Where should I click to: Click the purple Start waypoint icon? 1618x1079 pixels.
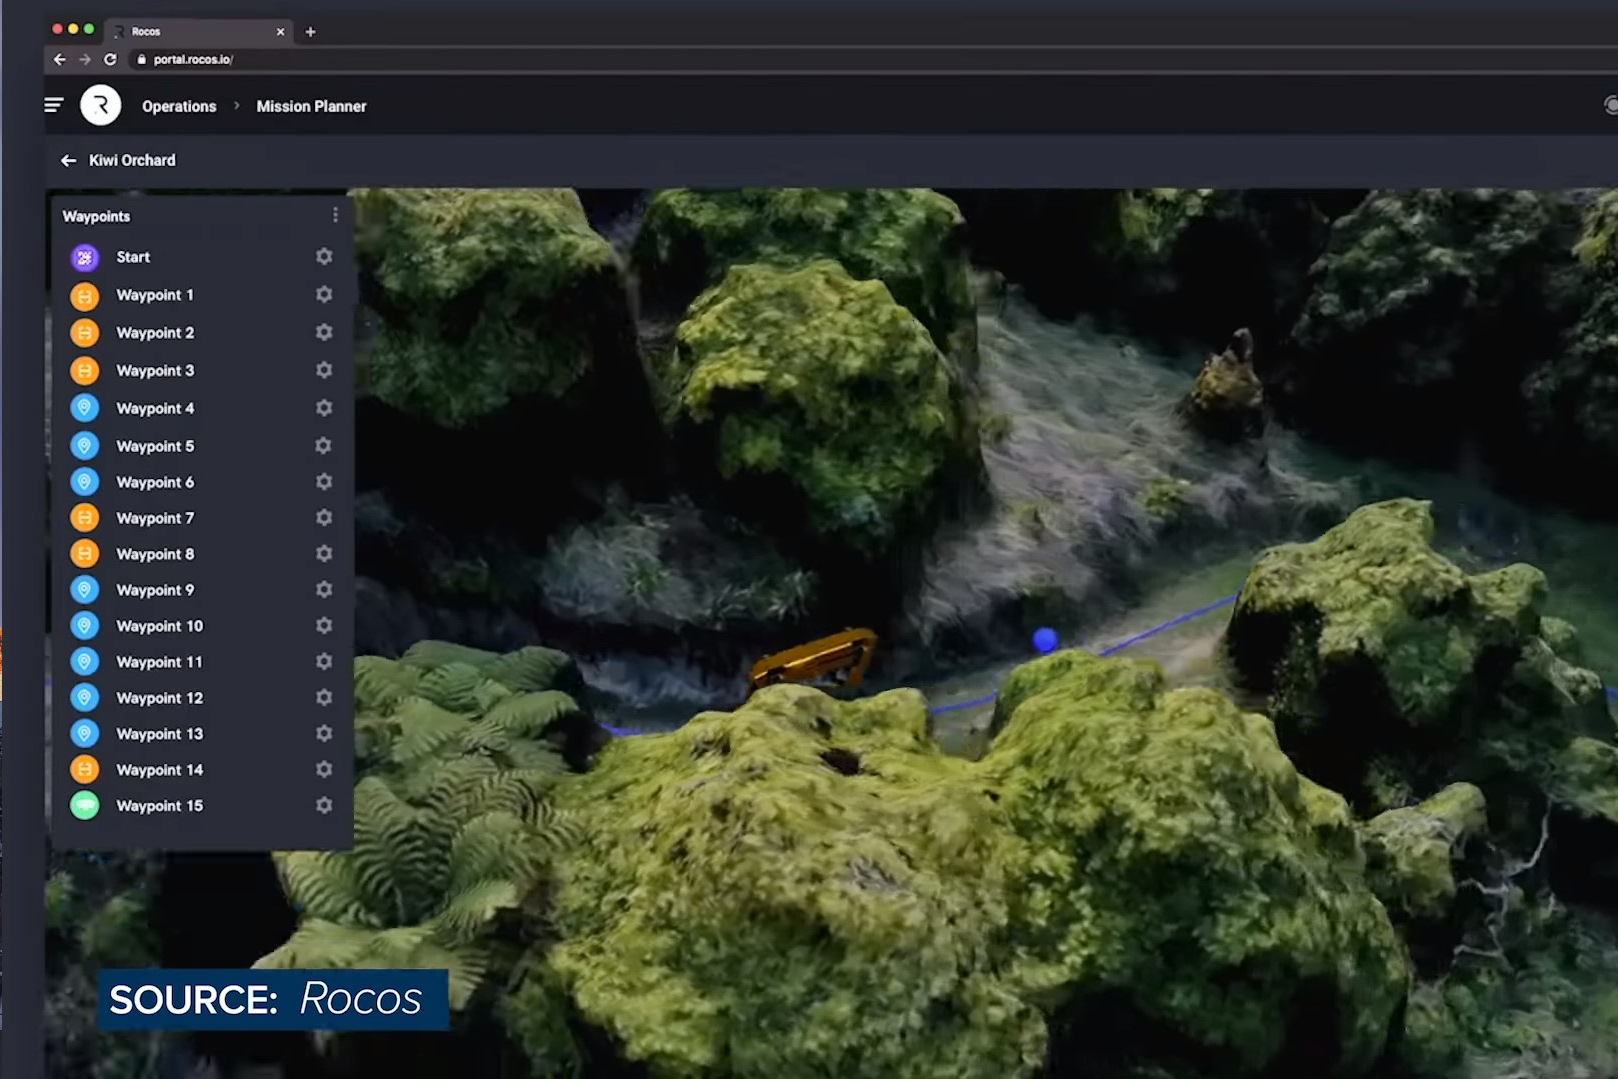(85, 258)
